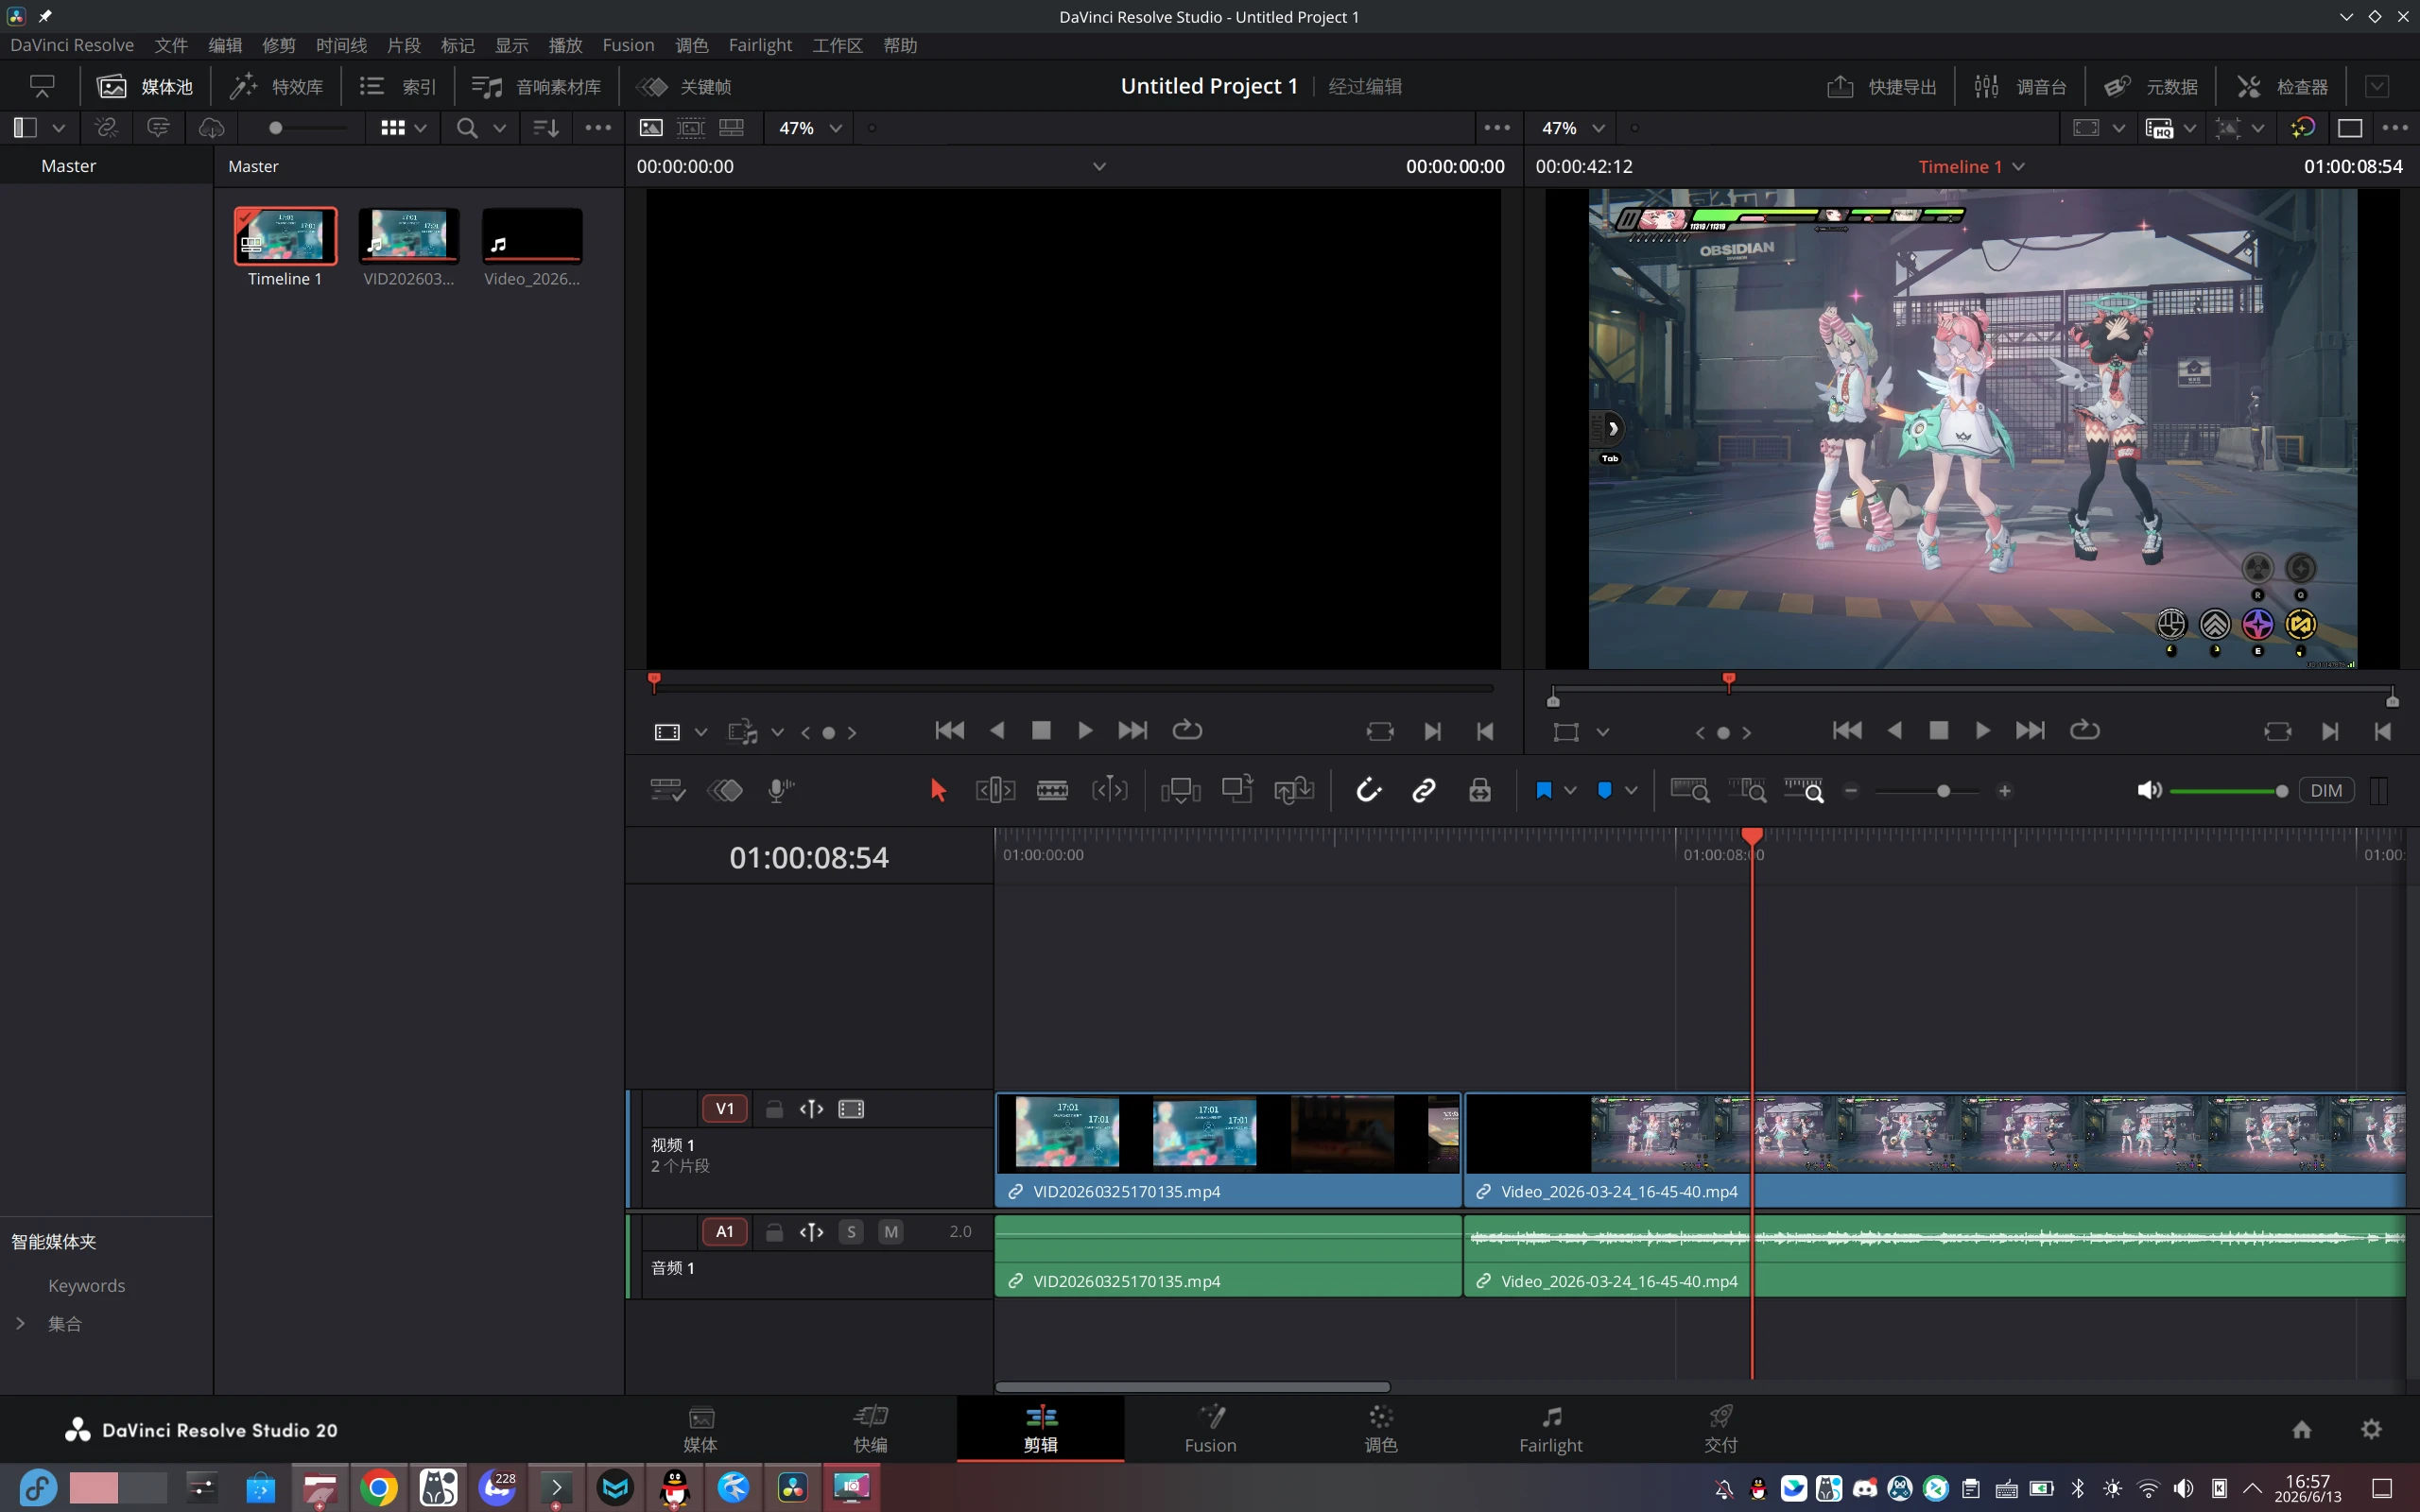Toggle Position Lock
The image size is (2420, 1512).
click(x=1480, y=790)
